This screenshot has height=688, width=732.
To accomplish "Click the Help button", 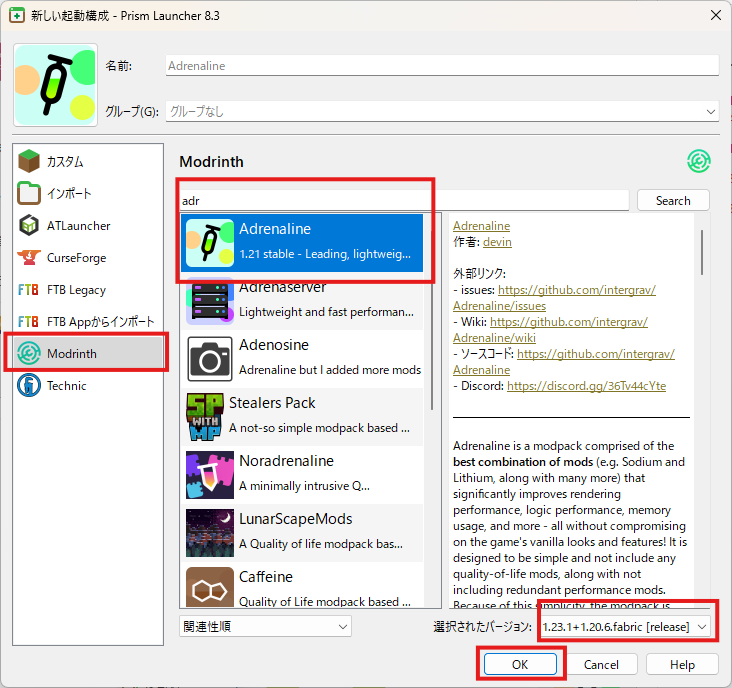I will click(682, 664).
